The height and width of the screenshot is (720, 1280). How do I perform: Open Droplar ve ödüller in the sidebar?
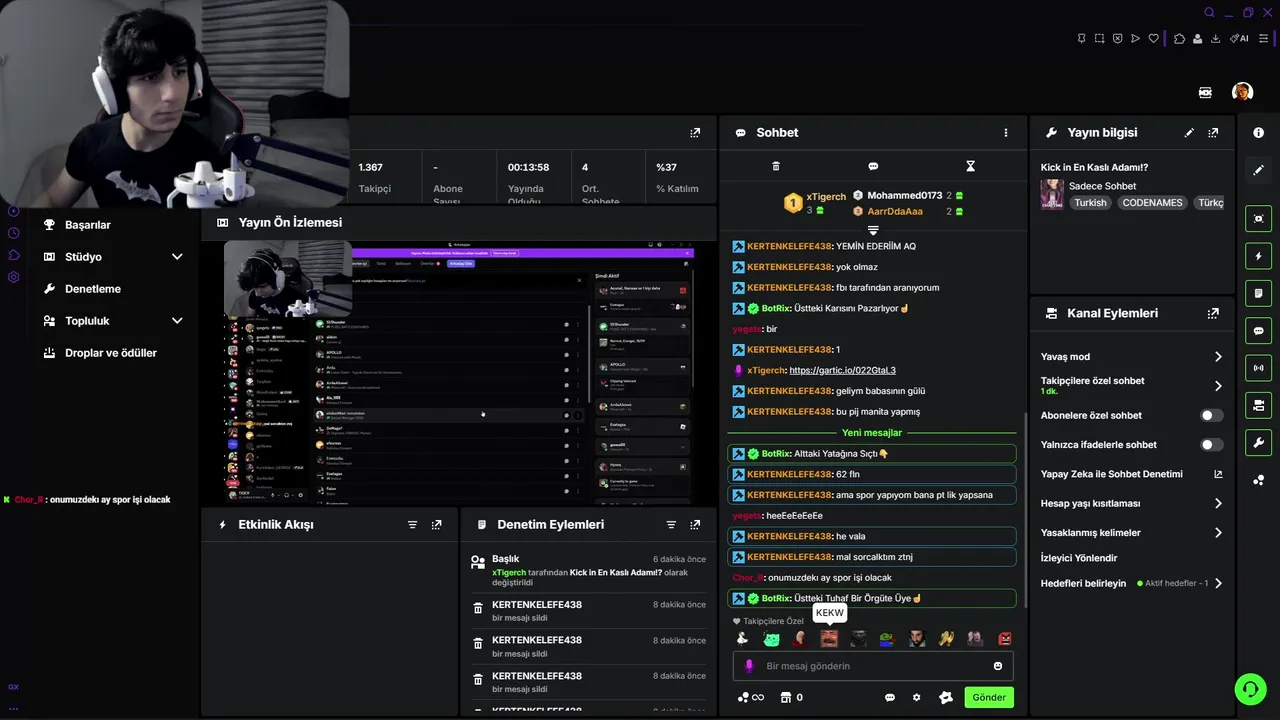(111, 353)
